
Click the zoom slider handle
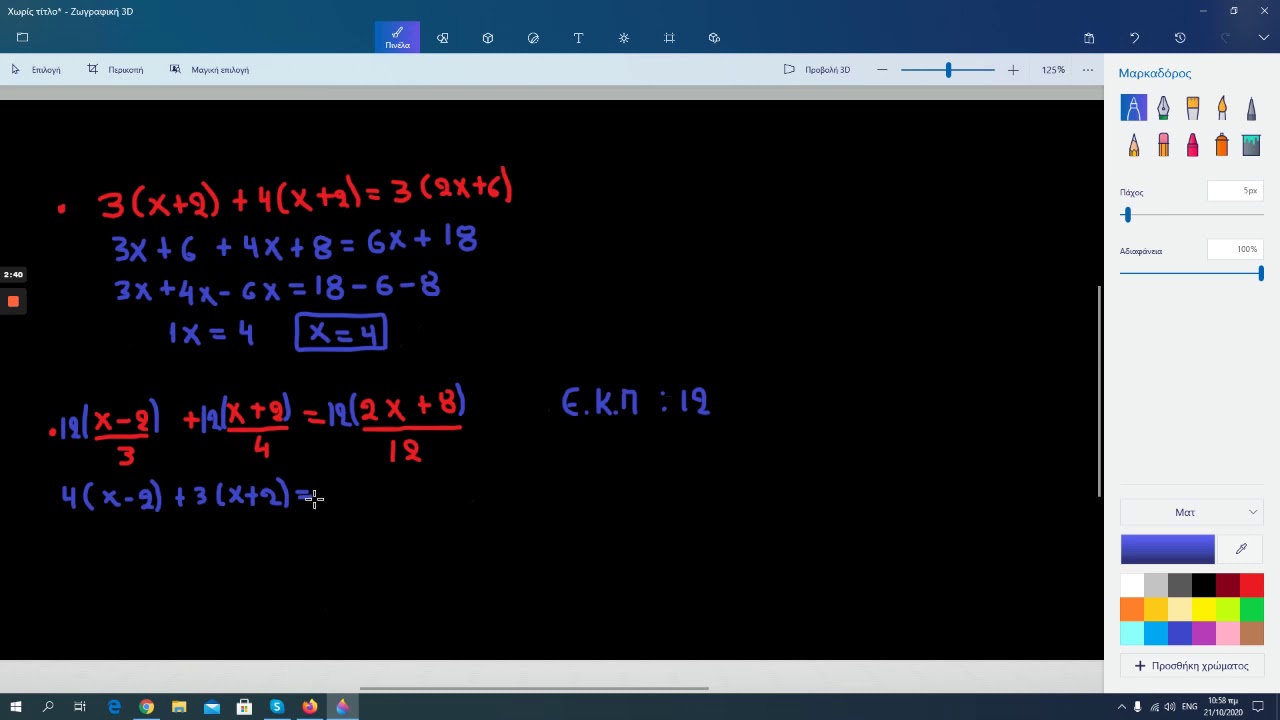[948, 70]
